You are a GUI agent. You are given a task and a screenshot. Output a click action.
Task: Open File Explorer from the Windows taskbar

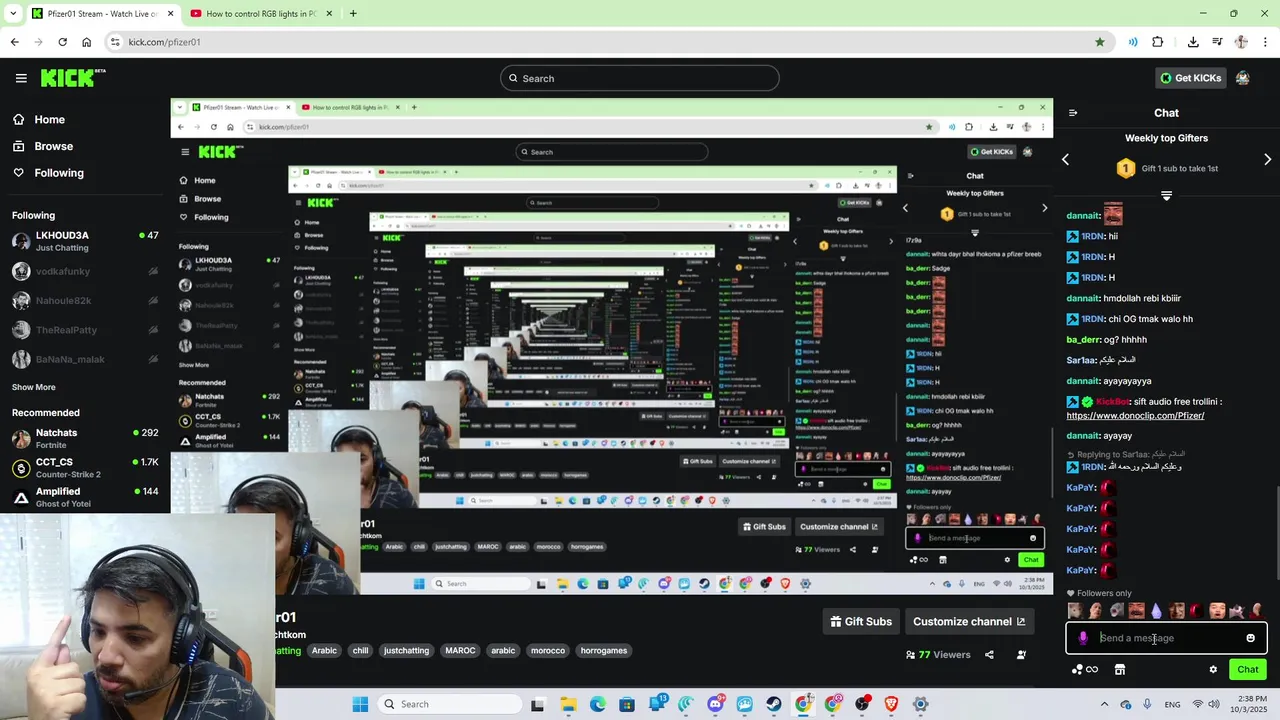568,704
